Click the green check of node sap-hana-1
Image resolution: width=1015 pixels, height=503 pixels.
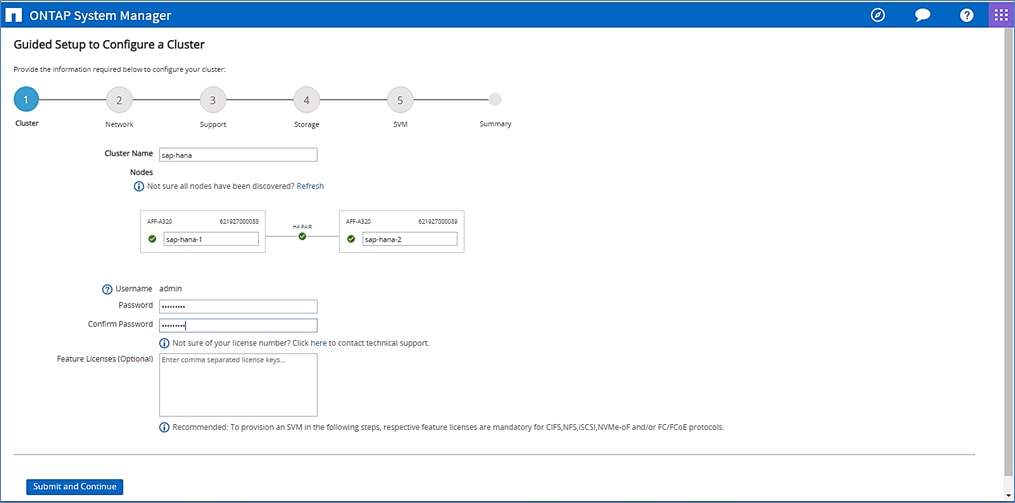152,239
